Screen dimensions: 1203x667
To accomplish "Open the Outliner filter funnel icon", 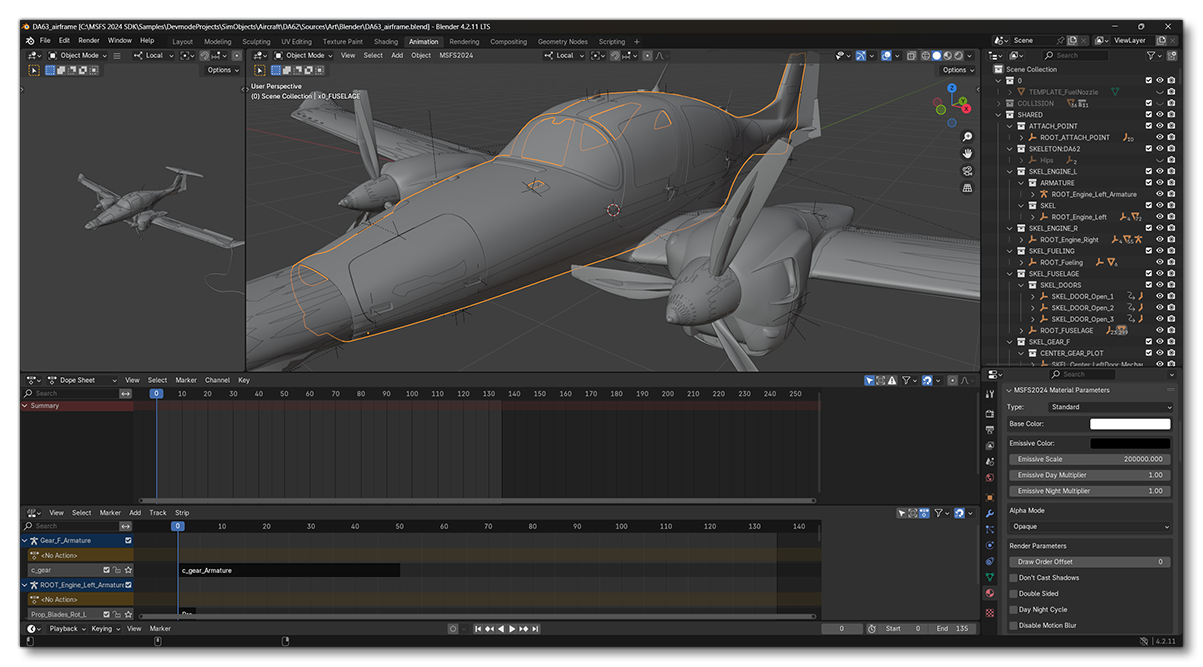I will pos(1152,56).
